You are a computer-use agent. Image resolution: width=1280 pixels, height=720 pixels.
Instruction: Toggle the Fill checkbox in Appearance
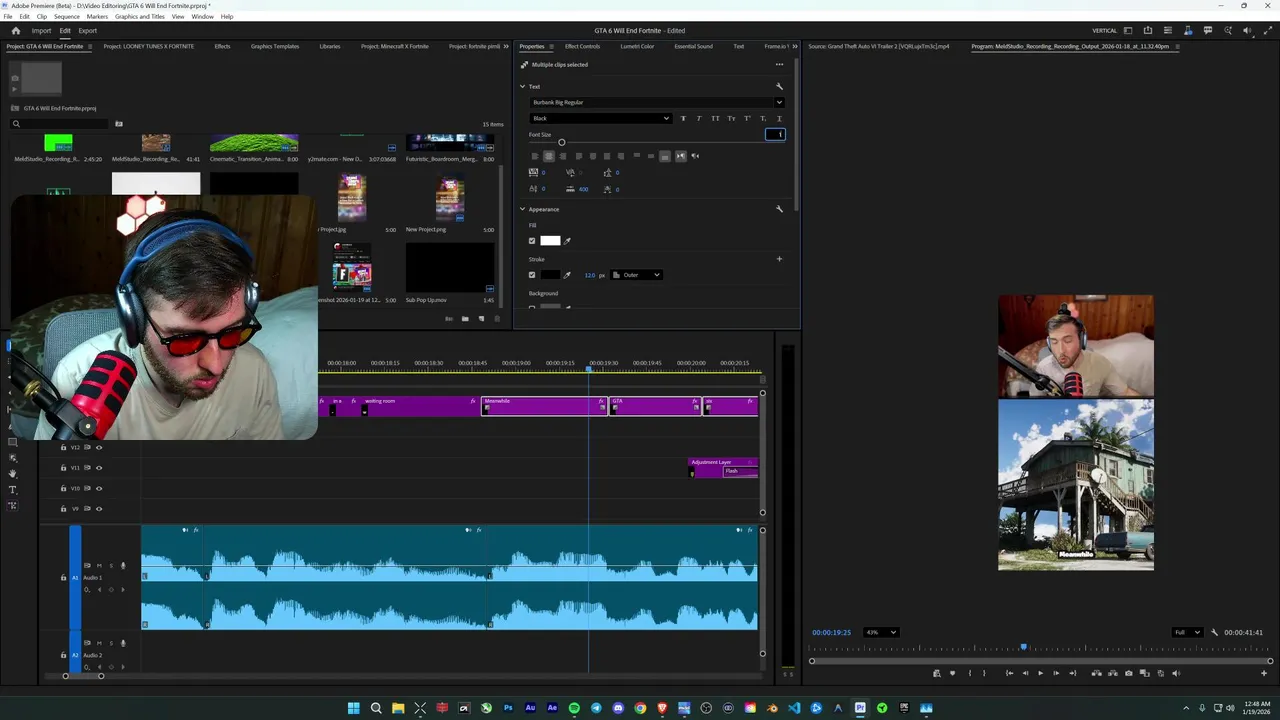coord(532,241)
